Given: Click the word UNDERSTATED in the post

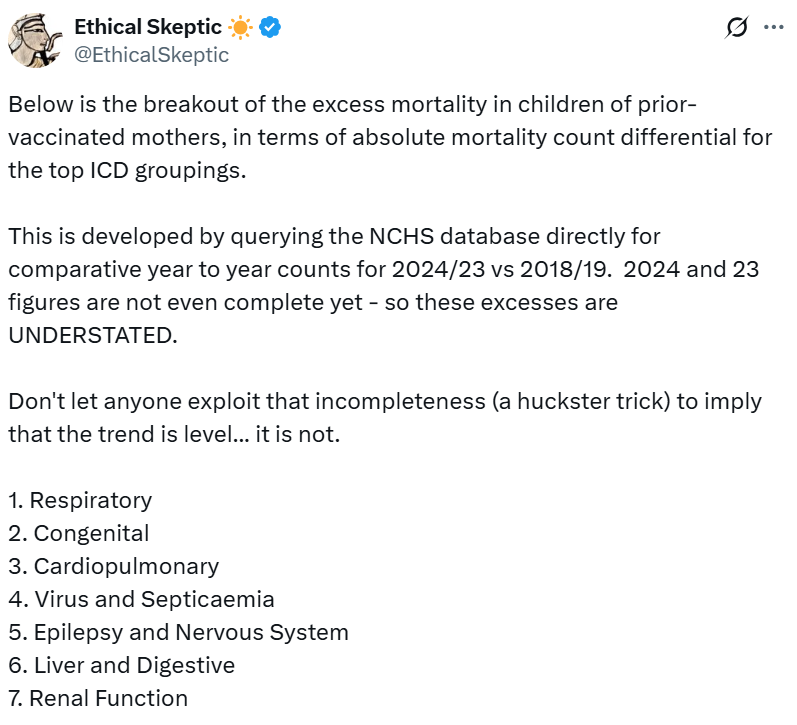Looking at the screenshot, I should 92,335.
